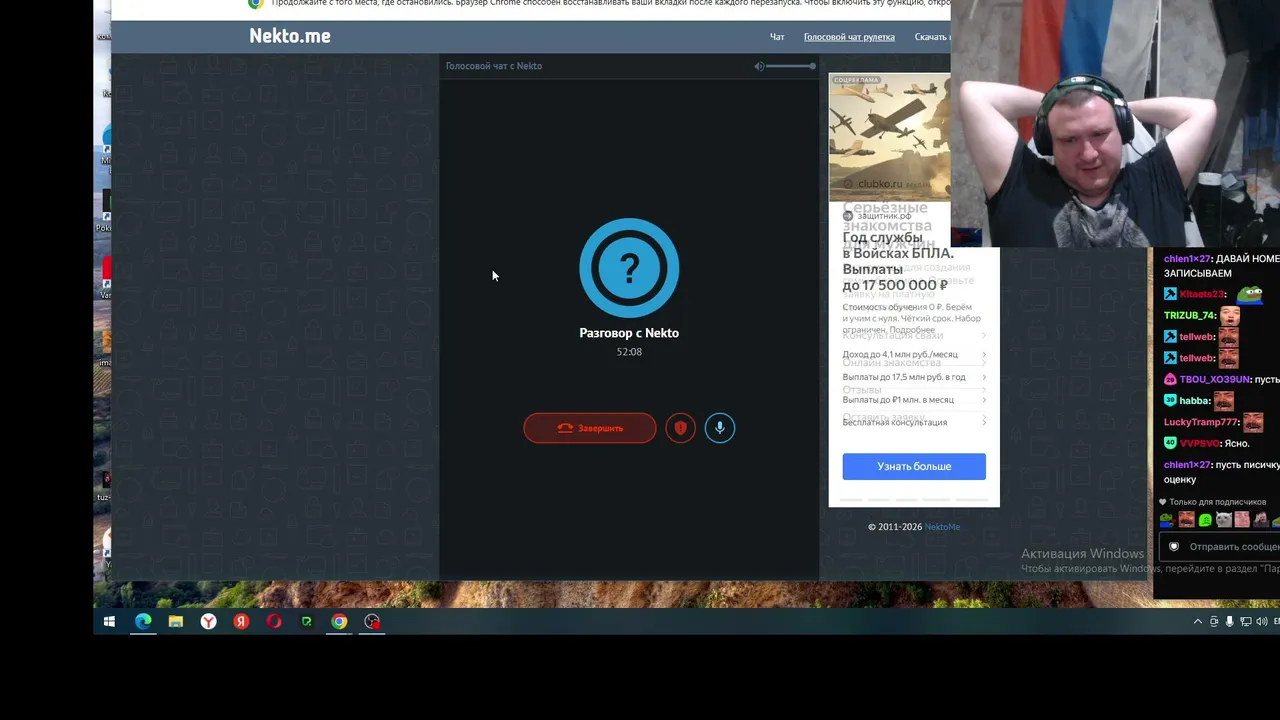1280x720 pixels.
Task: Open the NektoMe footer link
Action: pyautogui.click(x=942, y=527)
